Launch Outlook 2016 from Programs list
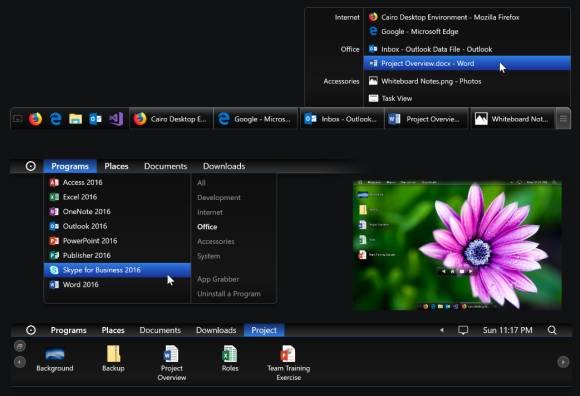Viewport: 580px width, 396px height. 117,226
